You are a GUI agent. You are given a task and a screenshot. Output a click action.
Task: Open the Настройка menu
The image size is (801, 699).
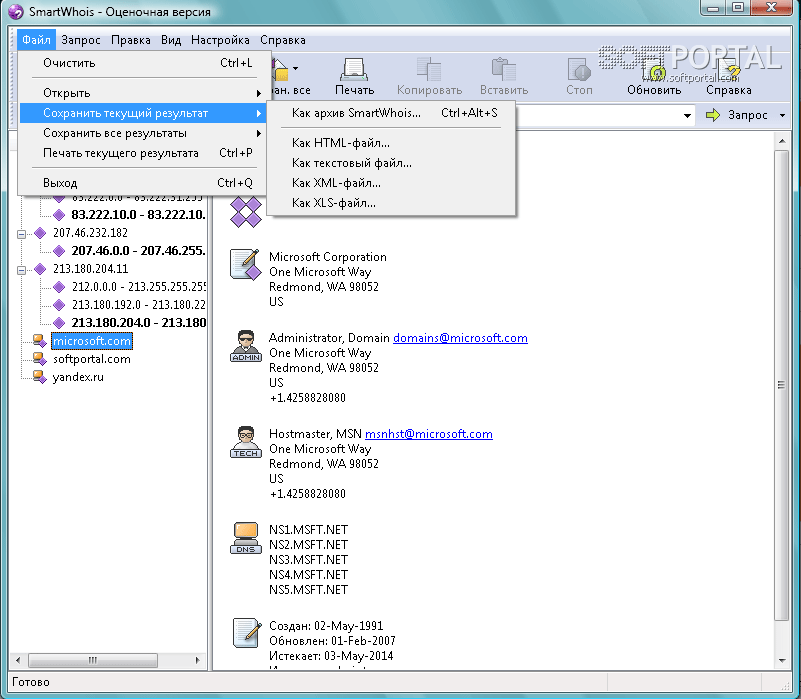pyautogui.click(x=220, y=40)
